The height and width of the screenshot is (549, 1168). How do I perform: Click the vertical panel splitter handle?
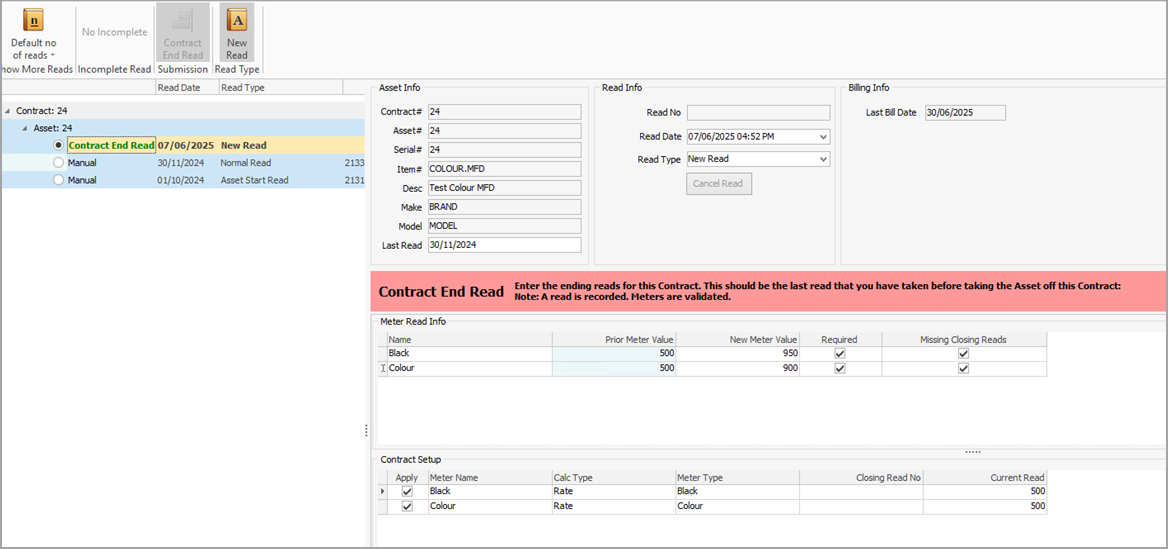coord(366,430)
